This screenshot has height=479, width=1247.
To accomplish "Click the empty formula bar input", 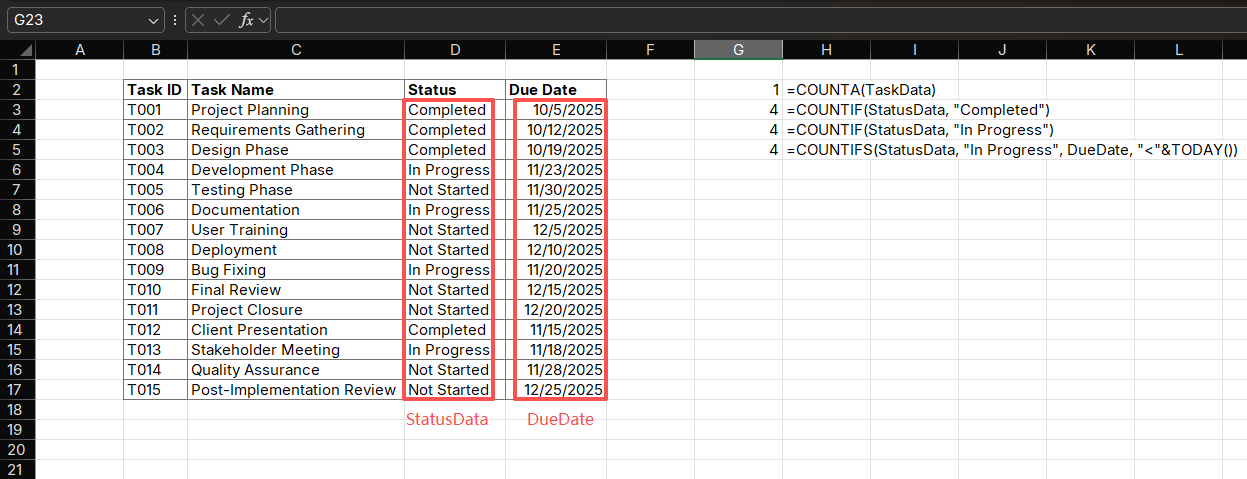I will 750,20.
